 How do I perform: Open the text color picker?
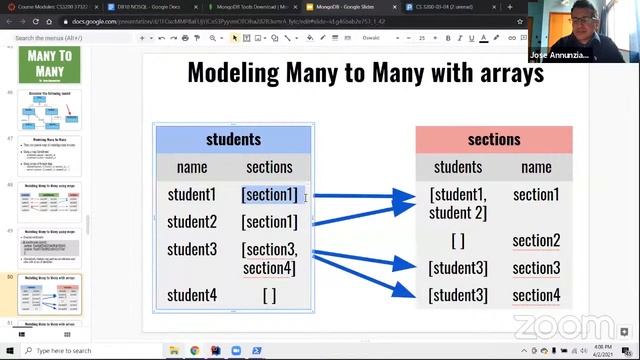point(484,38)
